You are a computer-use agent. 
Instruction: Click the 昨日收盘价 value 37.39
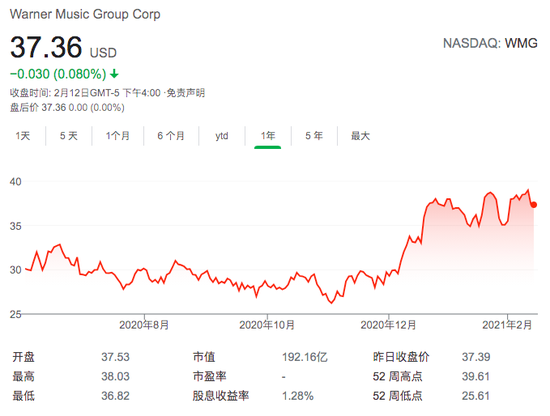[x=476, y=357]
